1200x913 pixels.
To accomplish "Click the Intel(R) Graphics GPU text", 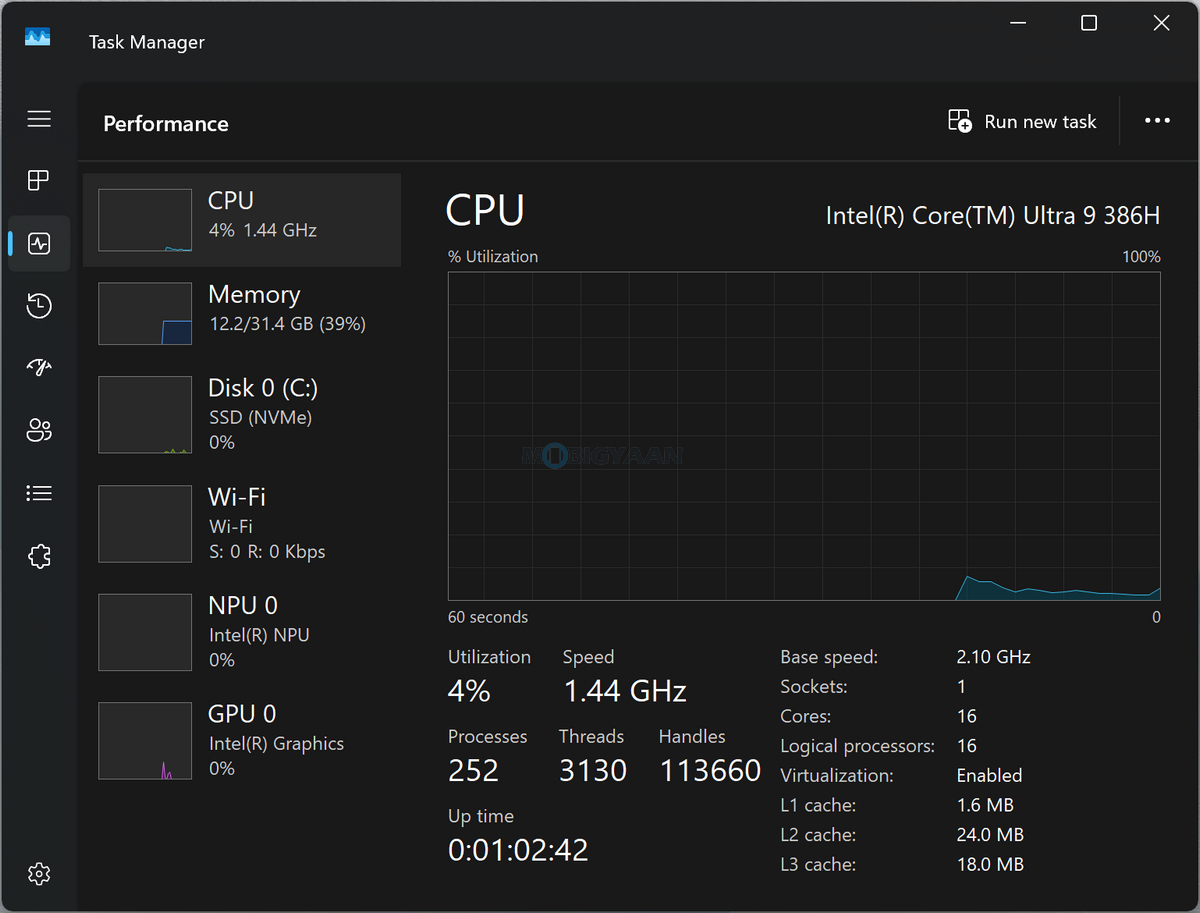I will click(x=276, y=744).
